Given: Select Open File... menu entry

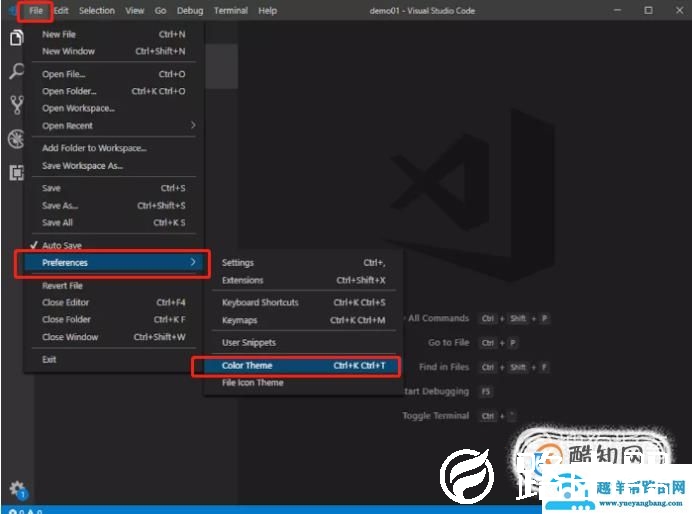Looking at the screenshot, I should pyautogui.click(x=114, y=74).
